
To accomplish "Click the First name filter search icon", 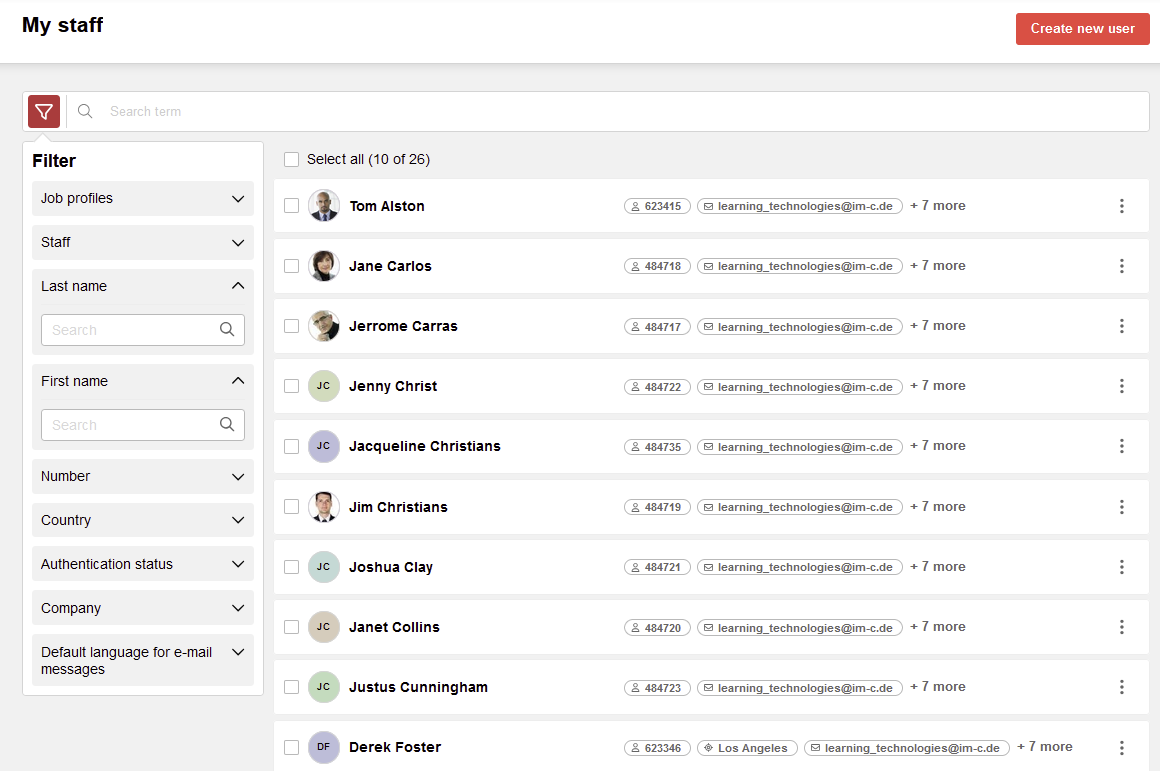I will click(227, 425).
